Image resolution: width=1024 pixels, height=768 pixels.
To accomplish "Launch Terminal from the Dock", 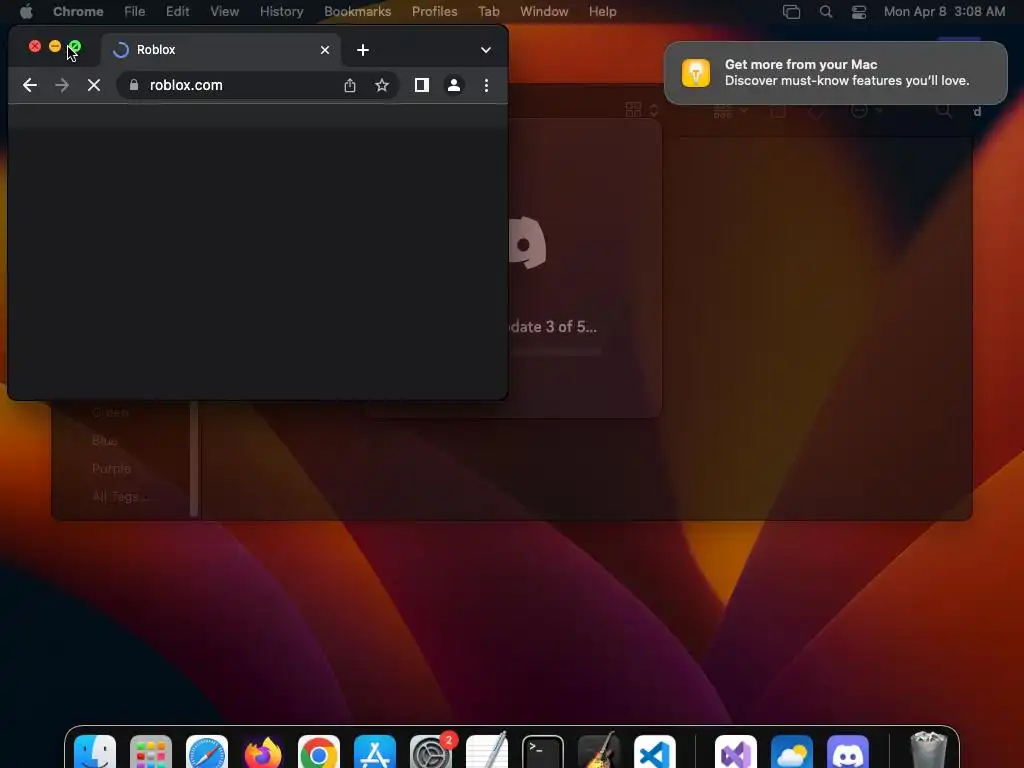I will tap(543, 752).
